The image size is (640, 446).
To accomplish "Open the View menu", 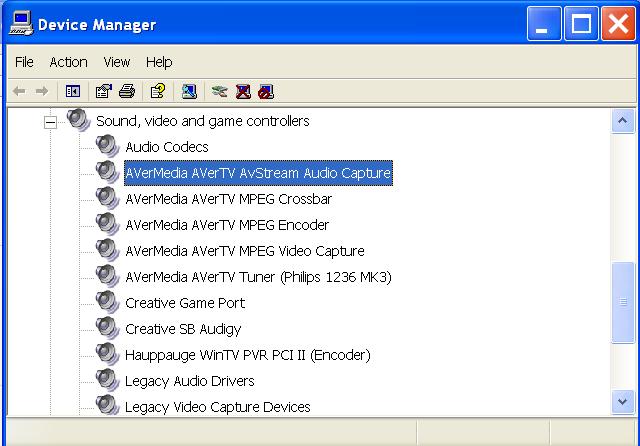I will 117,62.
